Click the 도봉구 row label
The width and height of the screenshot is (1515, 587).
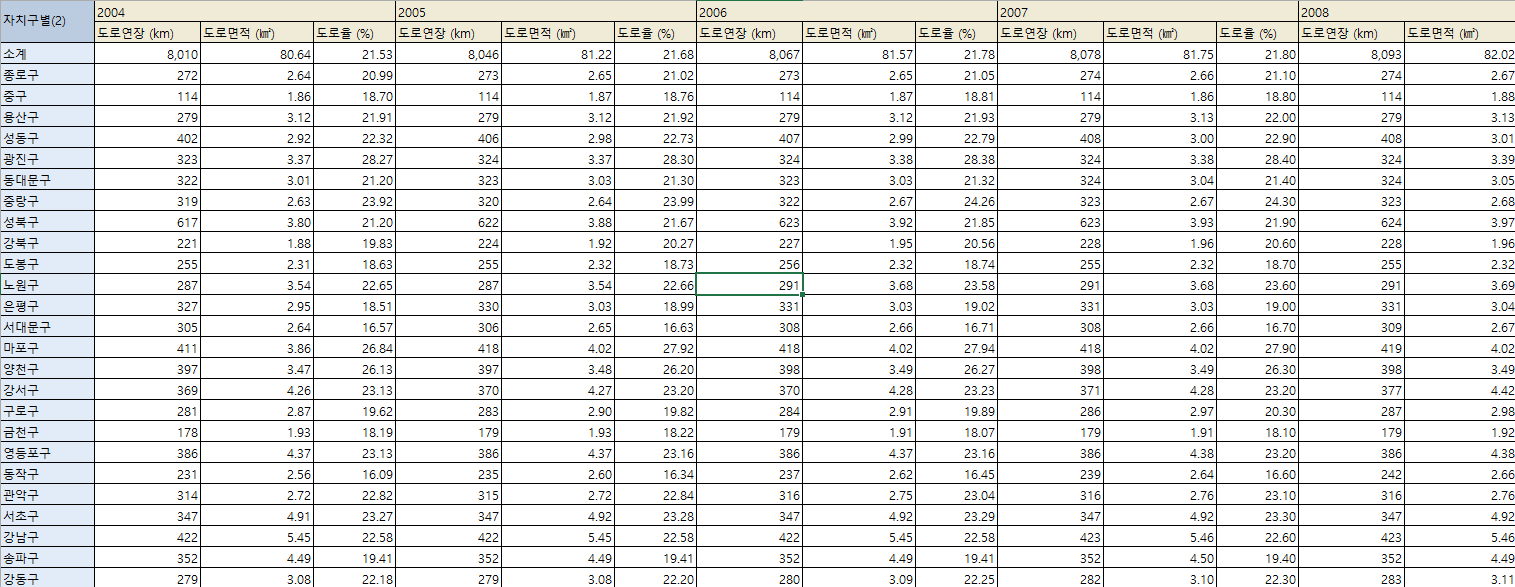click(47, 264)
